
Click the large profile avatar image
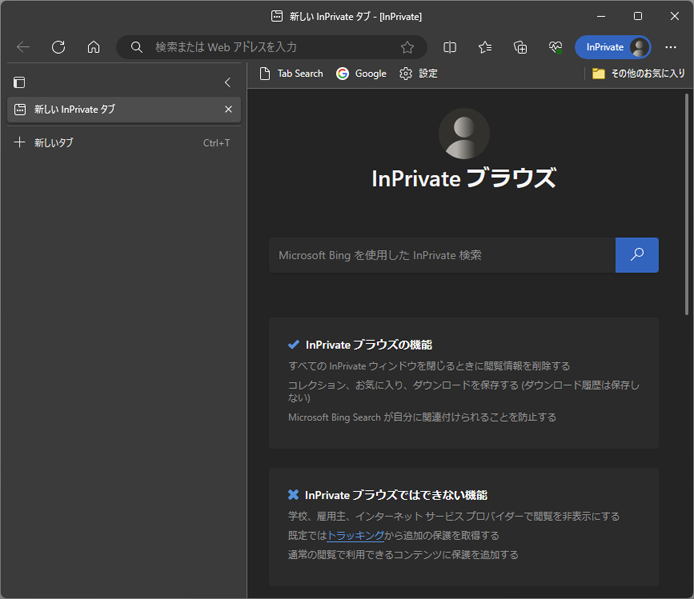(x=464, y=134)
